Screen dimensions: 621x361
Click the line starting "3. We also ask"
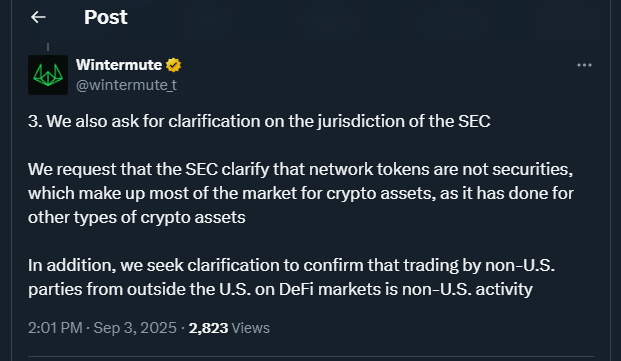[x=259, y=121]
